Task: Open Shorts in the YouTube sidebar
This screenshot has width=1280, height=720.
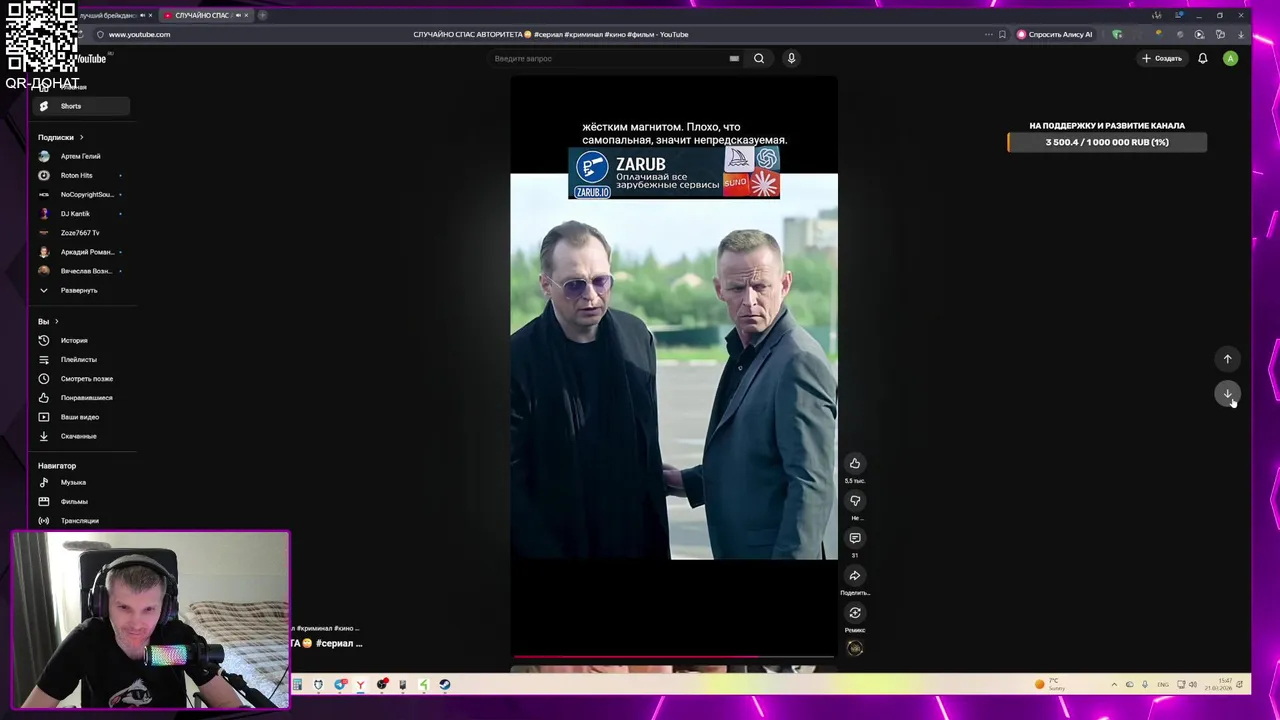Action: pos(80,106)
